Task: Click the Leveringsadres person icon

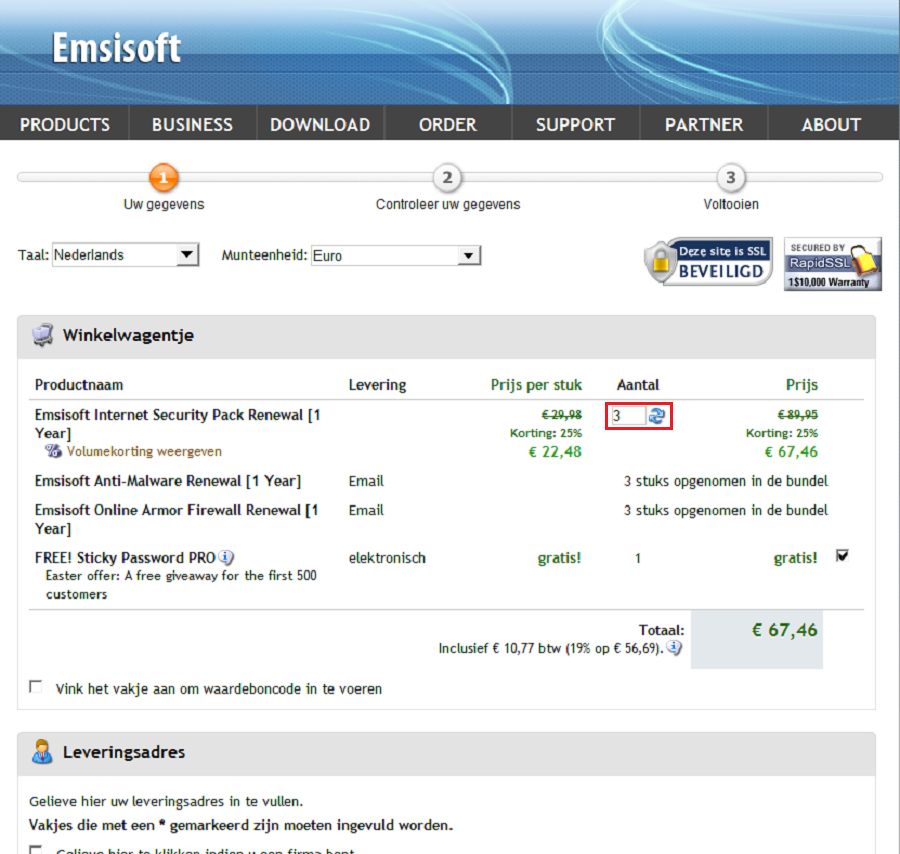Action: click(x=42, y=752)
